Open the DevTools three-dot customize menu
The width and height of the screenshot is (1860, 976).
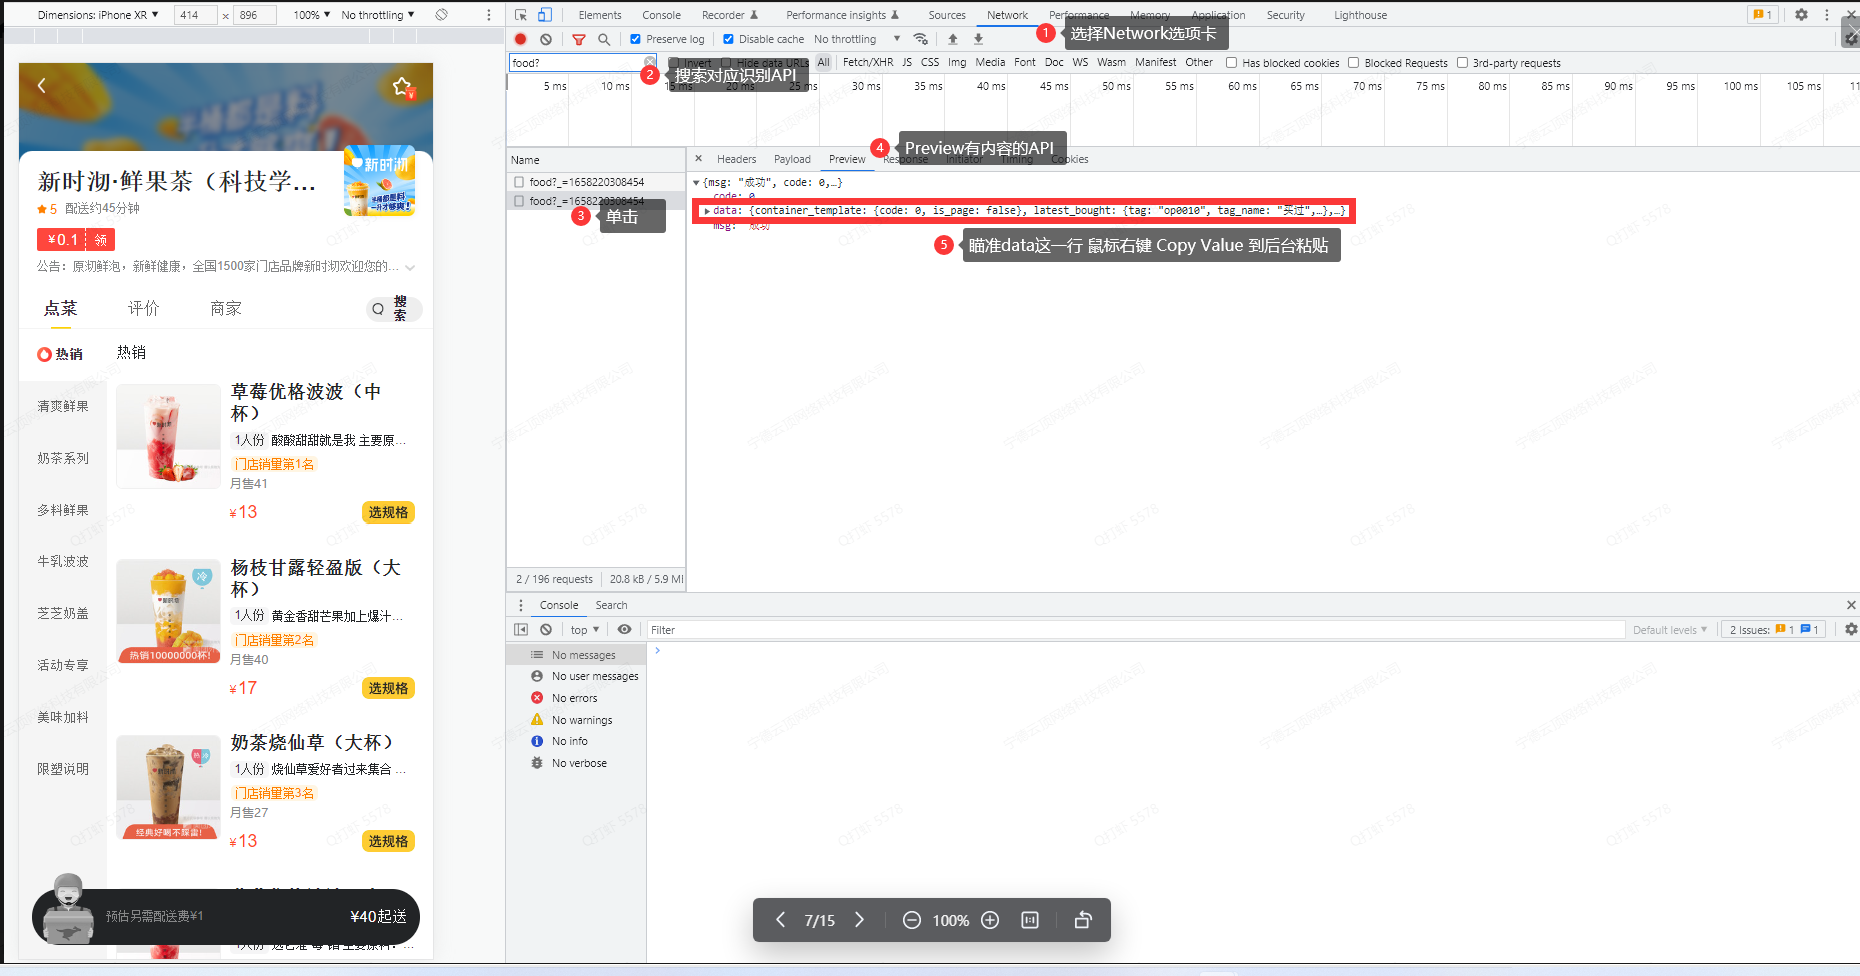click(1826, 15)
